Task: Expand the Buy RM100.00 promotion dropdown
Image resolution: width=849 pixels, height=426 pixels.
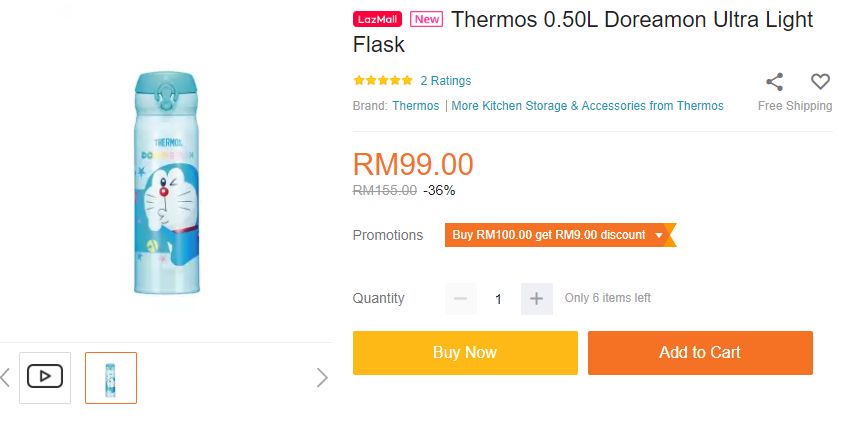Action: point(659,235)
